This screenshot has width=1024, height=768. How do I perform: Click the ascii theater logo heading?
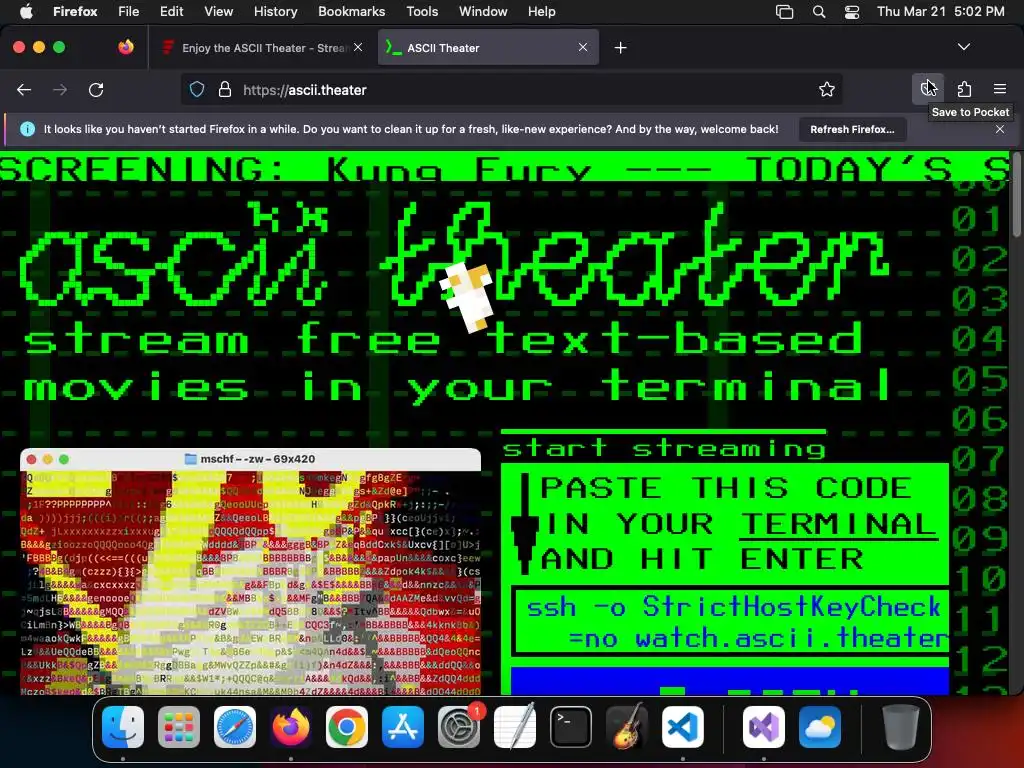(454, 255)
